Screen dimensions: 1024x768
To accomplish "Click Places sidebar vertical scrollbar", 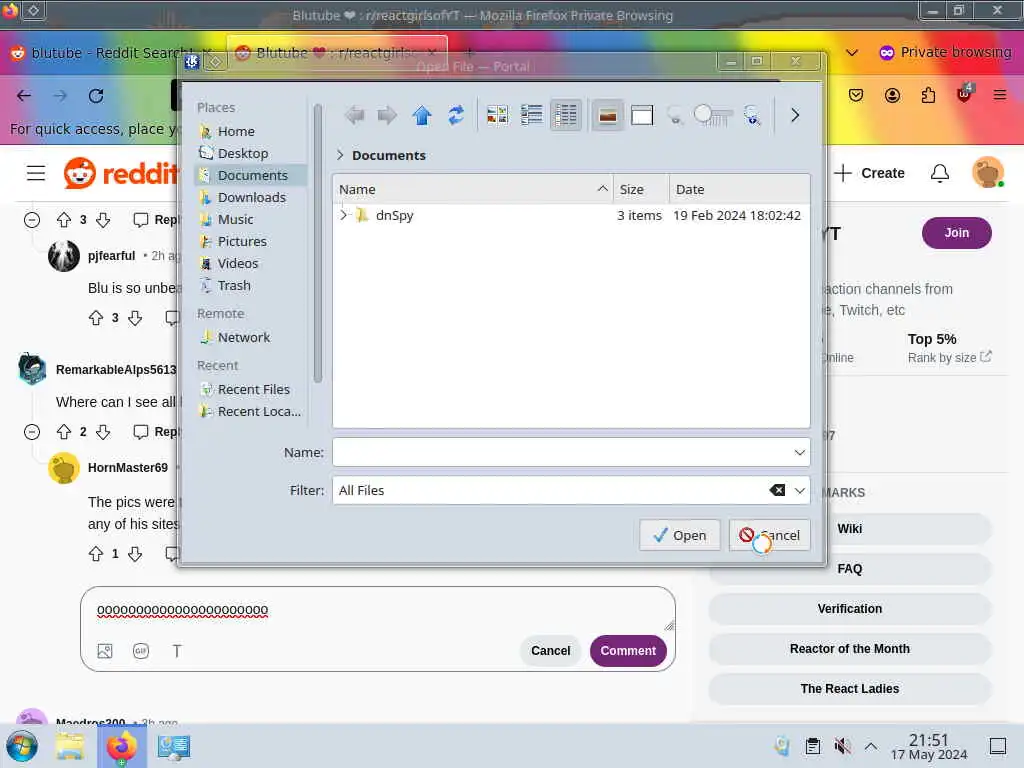I will (317, 243).
